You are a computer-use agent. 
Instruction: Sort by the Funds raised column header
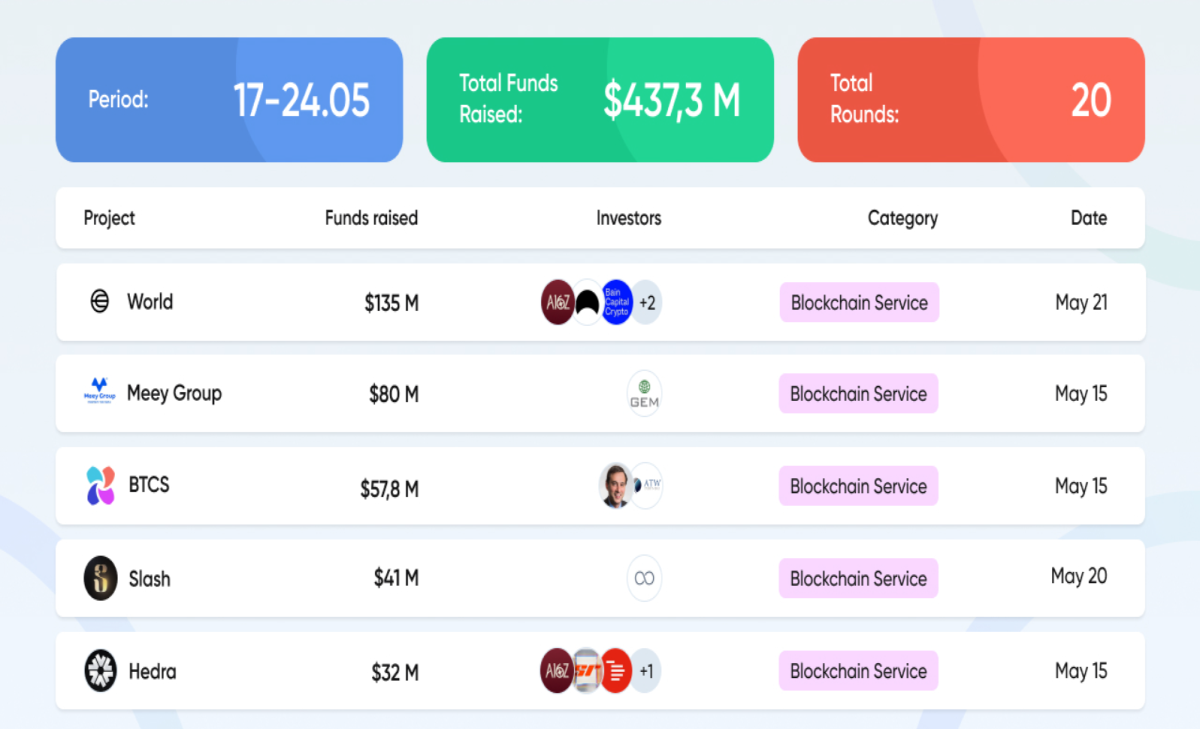tap(371, 217)
